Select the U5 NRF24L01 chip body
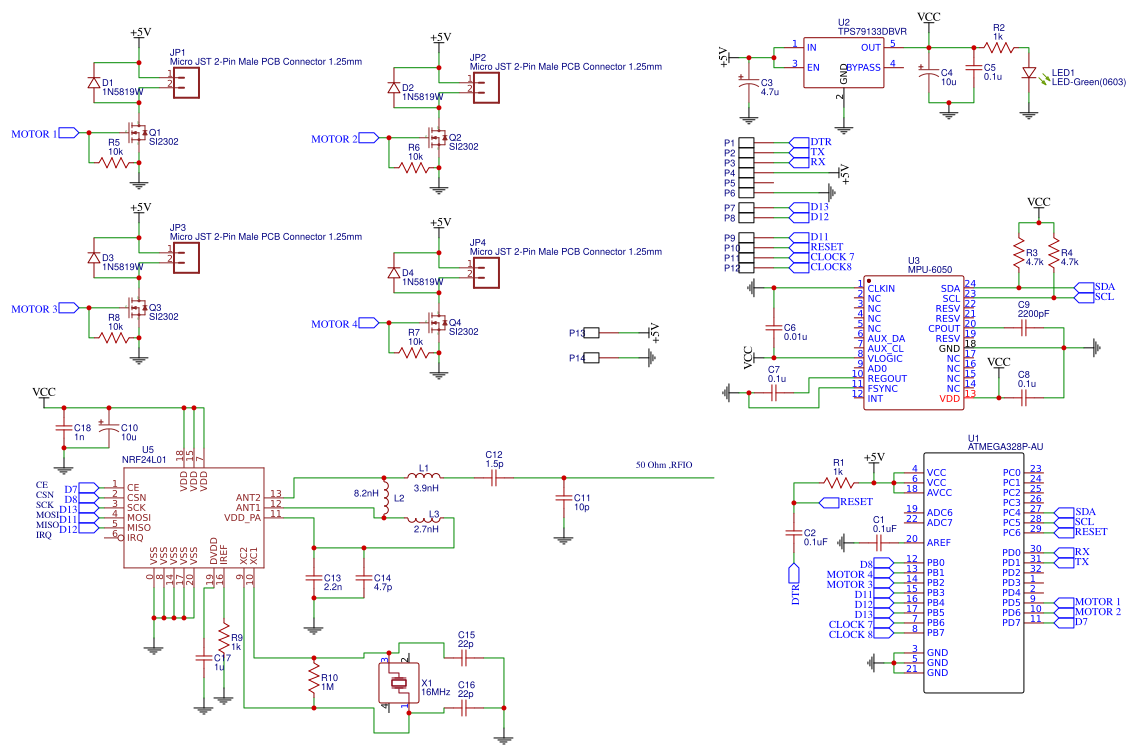1137x754 pixels. (x=193, y=517)
